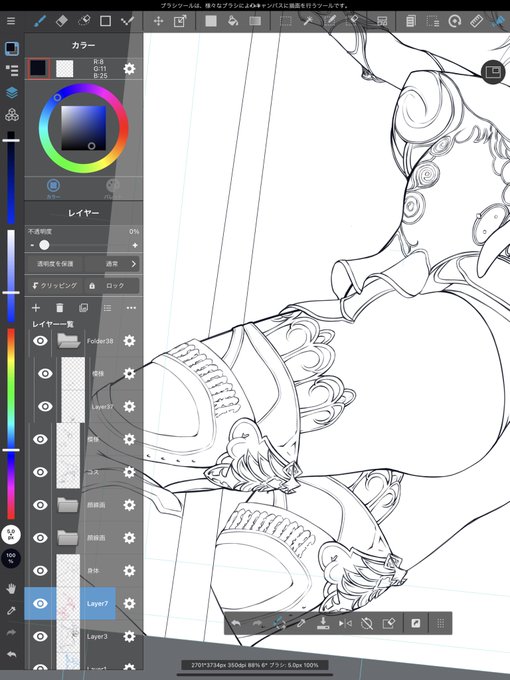Toggle the layers panel sidebar icon
This screenshot has width=510, height=680.
(12, 92)
